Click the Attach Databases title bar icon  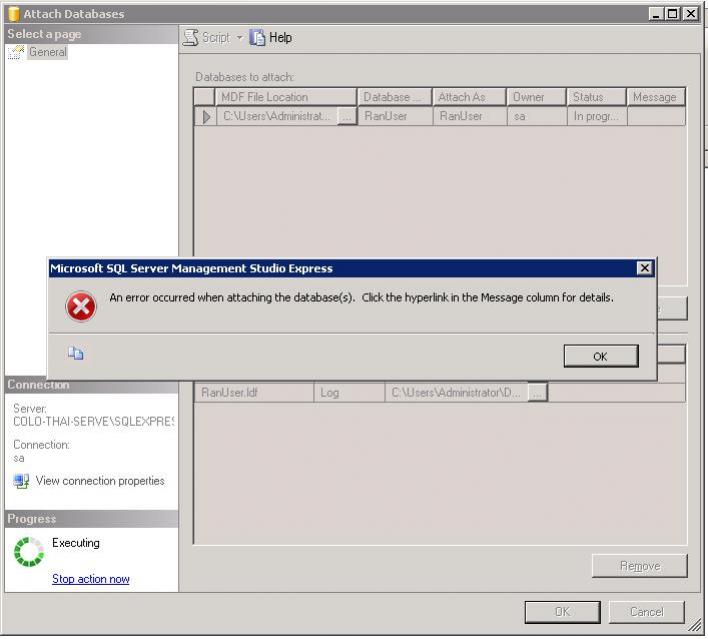[x=14, y=14]
